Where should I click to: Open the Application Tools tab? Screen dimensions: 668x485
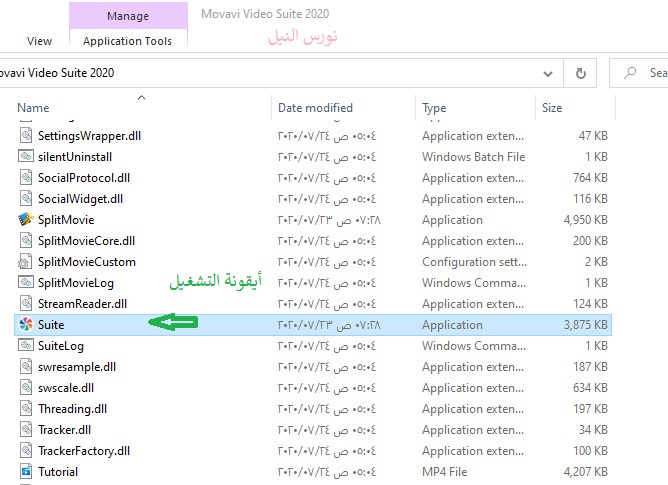127,41
